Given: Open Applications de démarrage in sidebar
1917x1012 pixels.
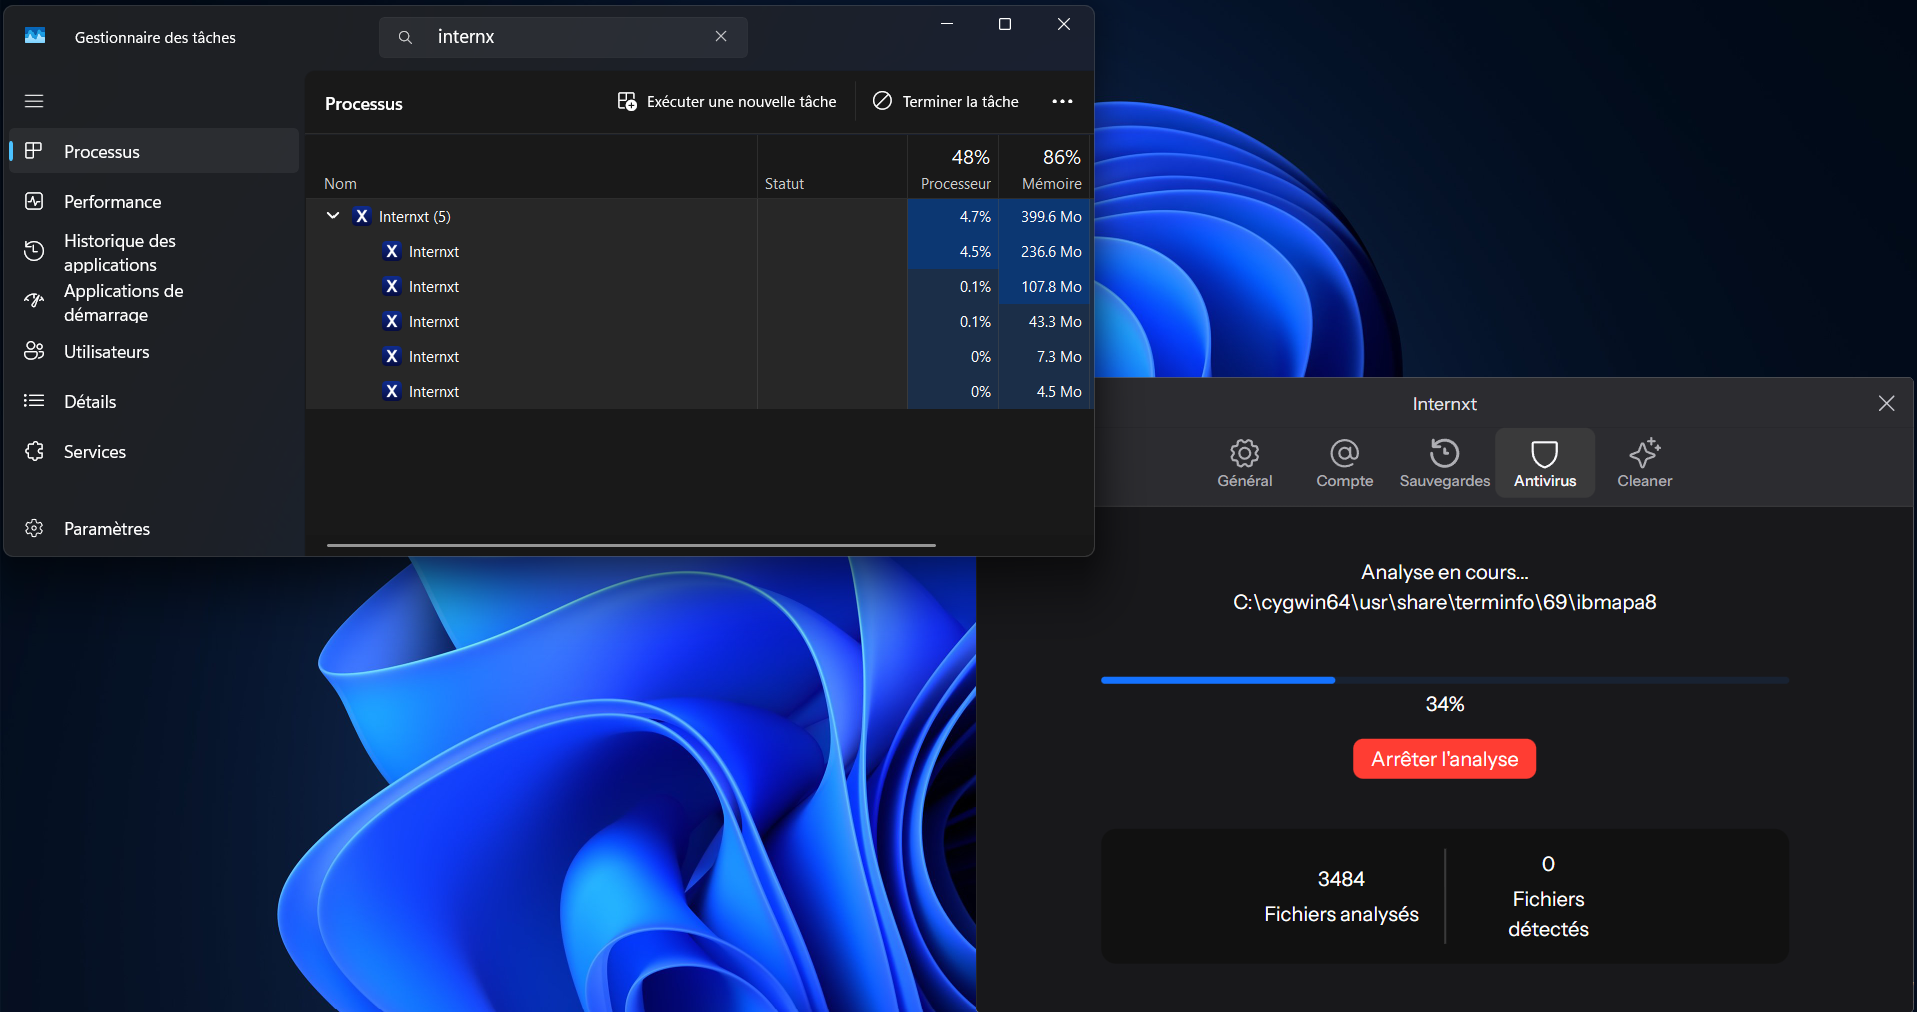Looking at the screenshot, I should coord(154,302).
